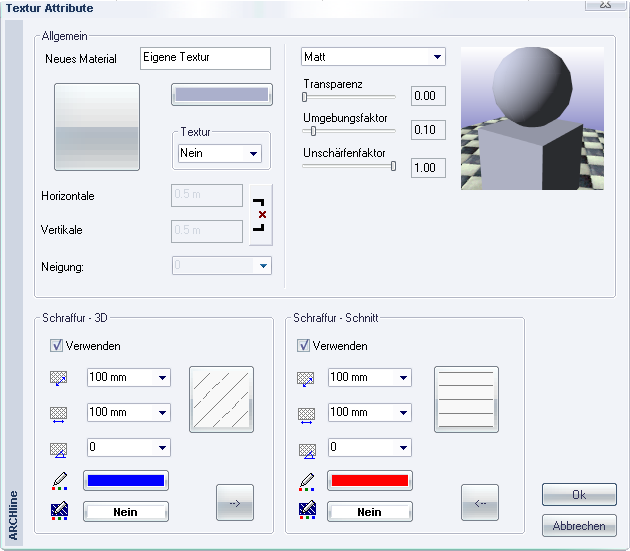630x551 pixels.
Task: Click the blue pen color swatch
Action: point(126,481)
